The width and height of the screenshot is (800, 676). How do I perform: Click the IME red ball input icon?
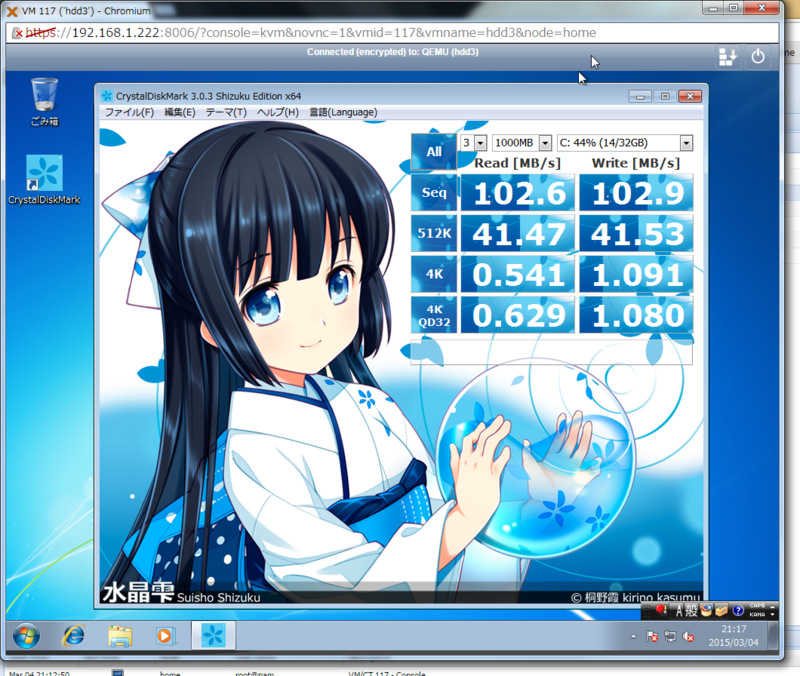point(661,610)
